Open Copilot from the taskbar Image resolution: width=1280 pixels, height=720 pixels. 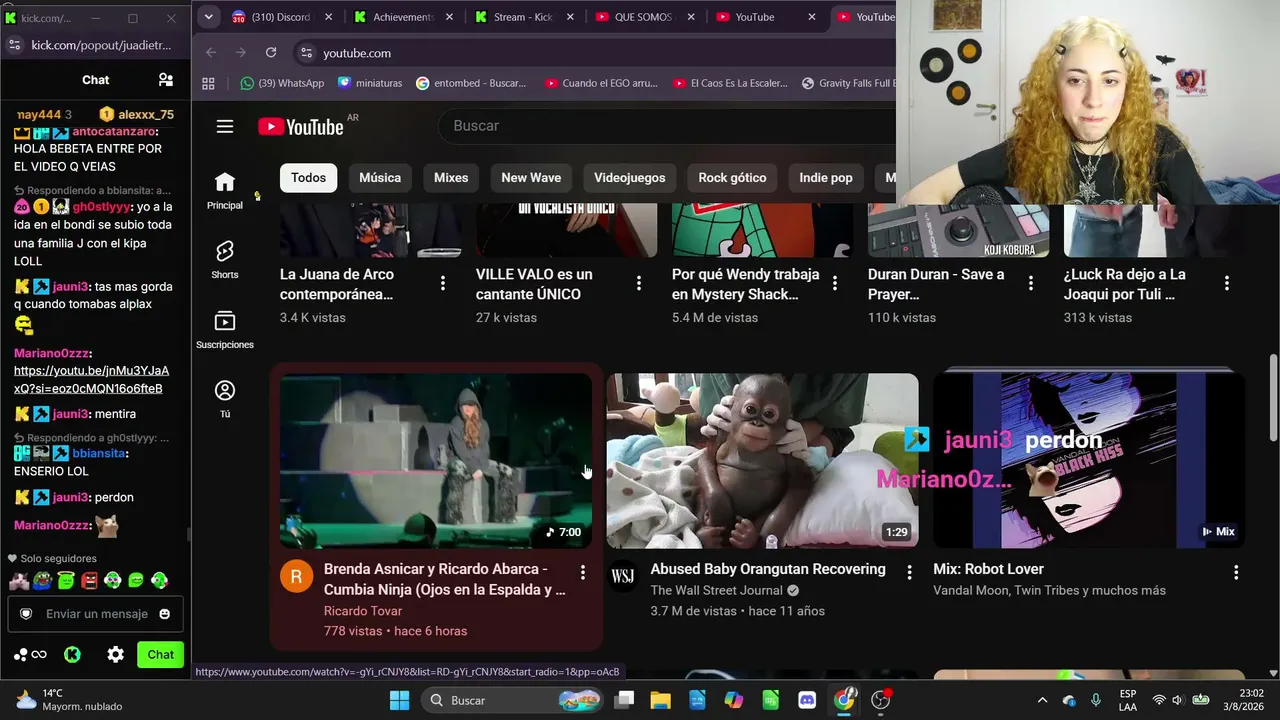click(x=734, y=700)
